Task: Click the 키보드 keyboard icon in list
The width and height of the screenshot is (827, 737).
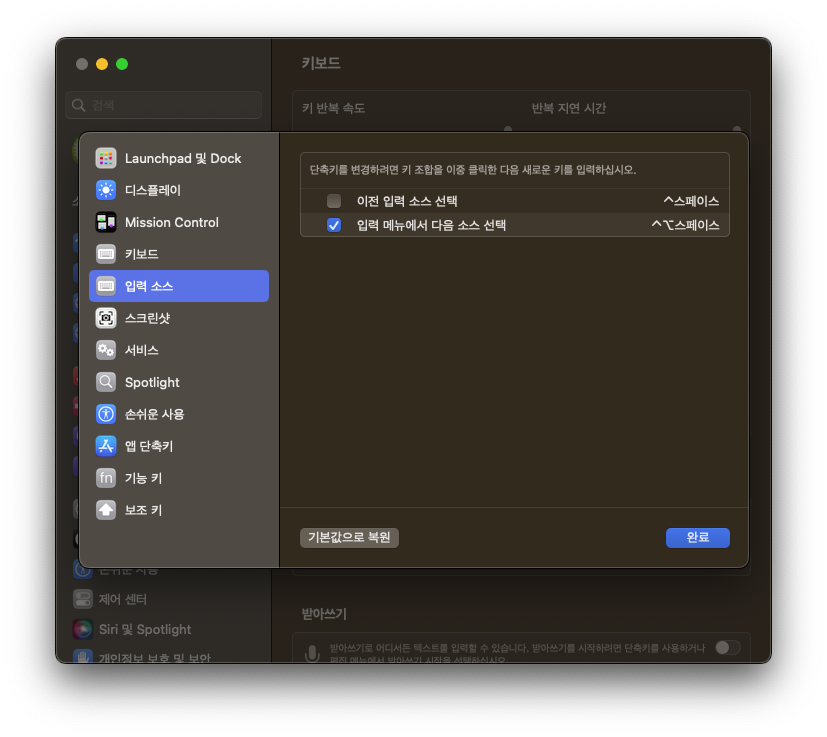Action: 106,254
